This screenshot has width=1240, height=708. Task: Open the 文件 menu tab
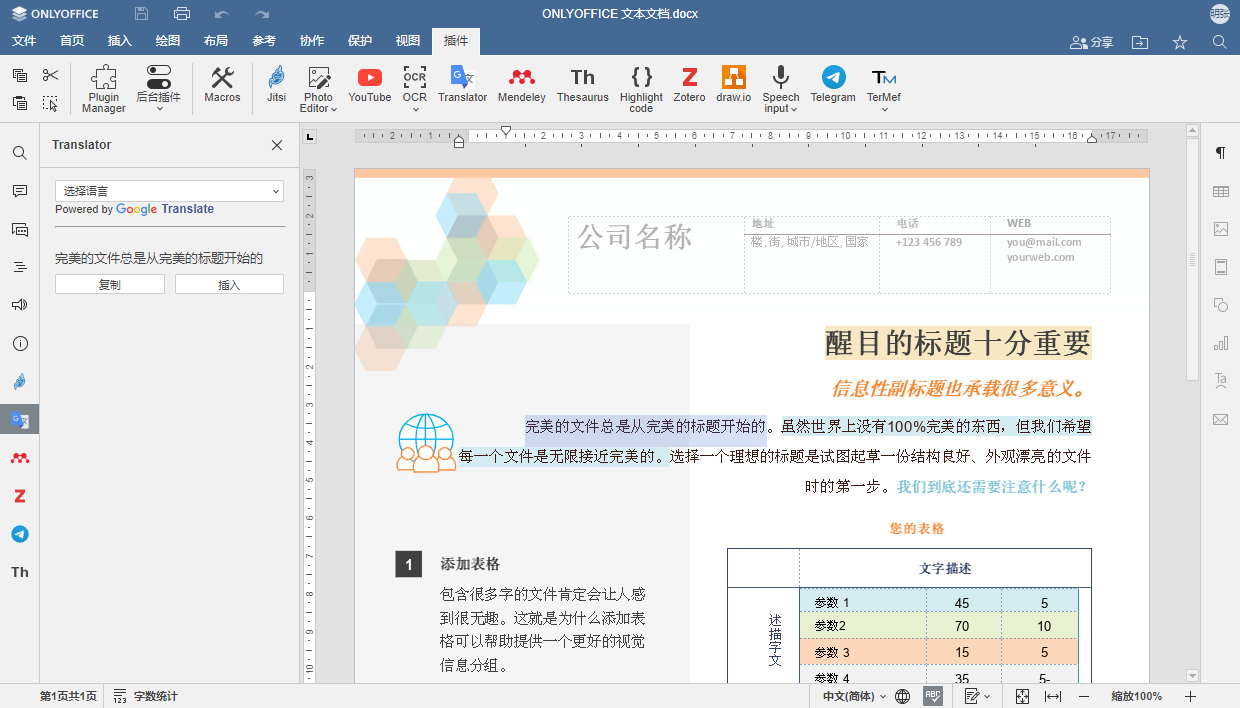click(x=23, y=41)
